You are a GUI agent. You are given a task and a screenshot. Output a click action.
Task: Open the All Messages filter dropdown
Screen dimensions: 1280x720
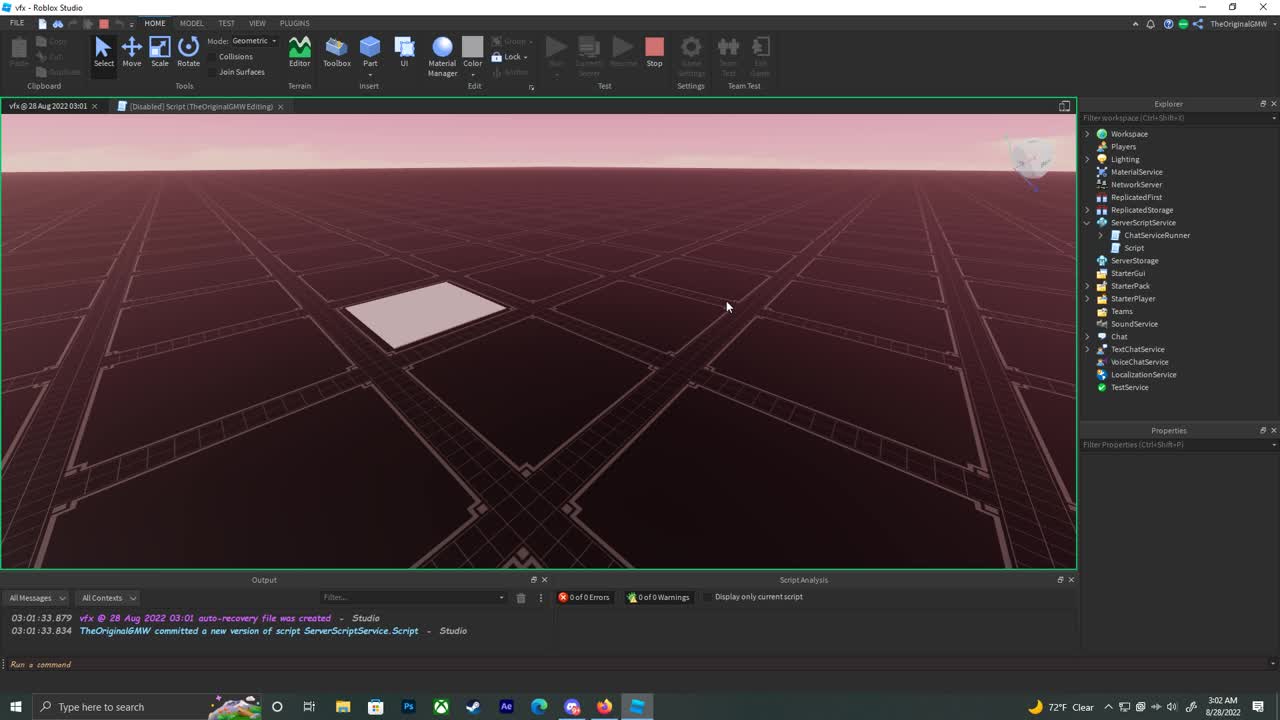click(x=37, y=598)
